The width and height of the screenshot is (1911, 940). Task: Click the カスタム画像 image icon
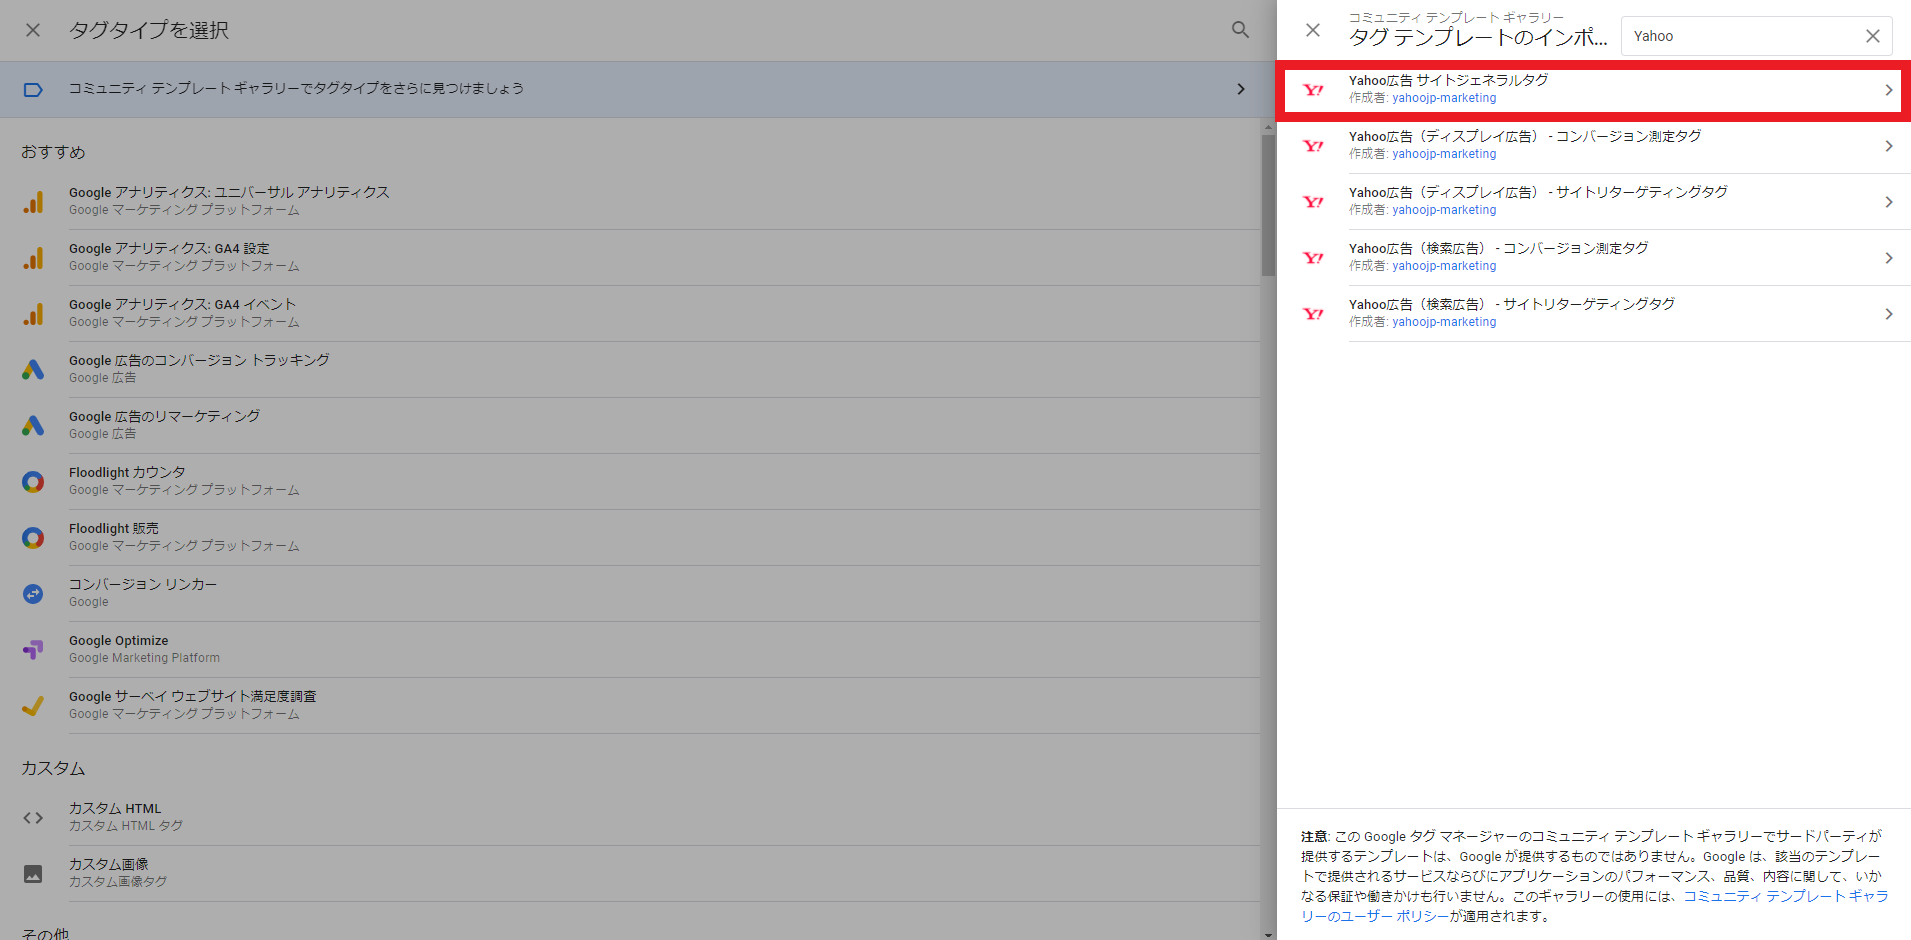[x=33, y=874]
